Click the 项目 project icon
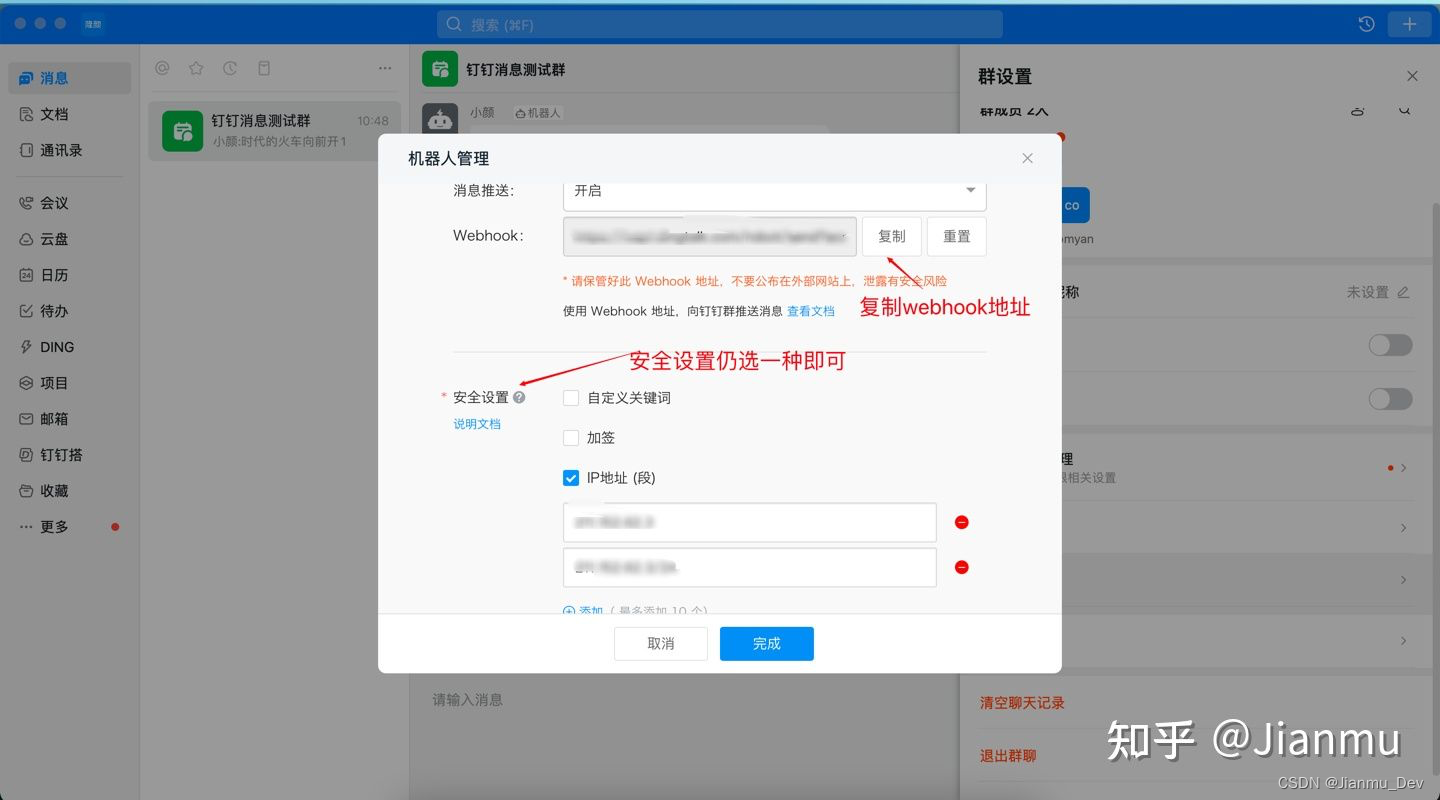The width and height of the screenshot is (1440, 800). coord(26,383)
